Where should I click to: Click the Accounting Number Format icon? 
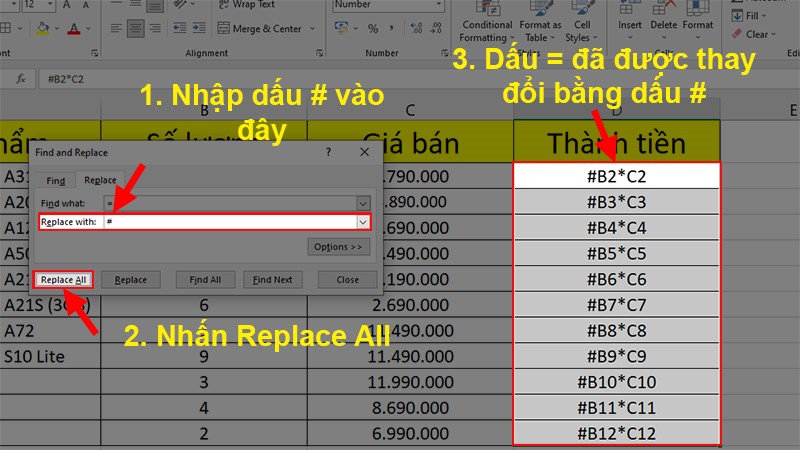coord(341,28)
